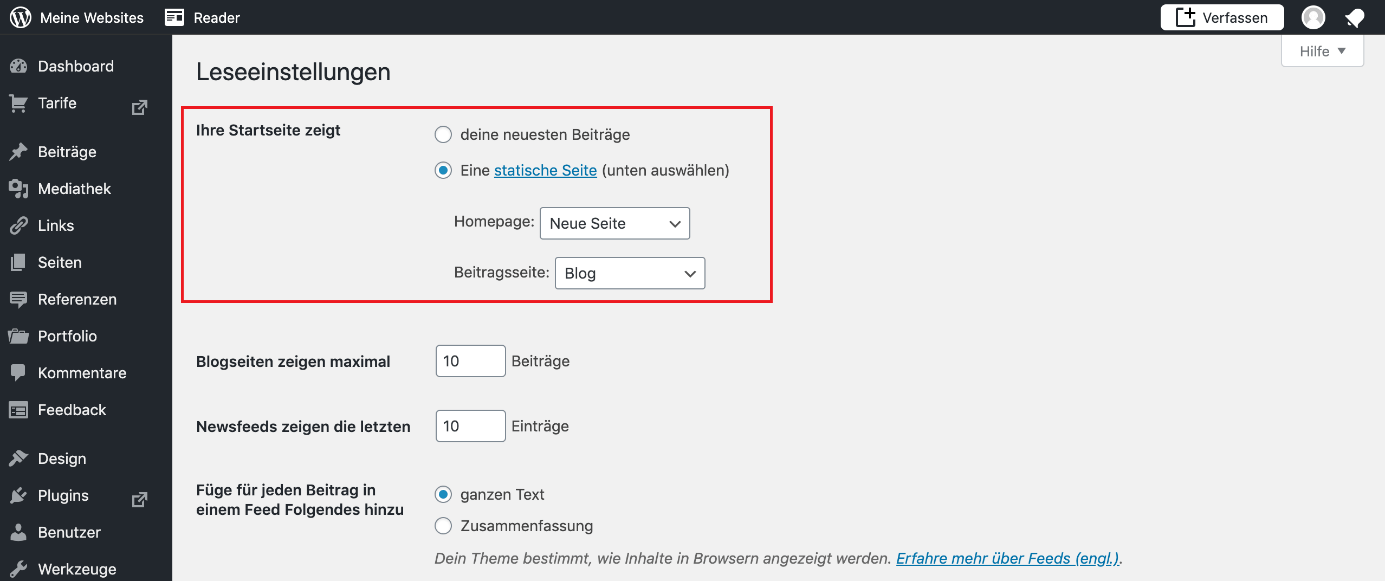The image size is (1385, 581).
Task: Click the 'Blogseiten zeigen maximal' number field
Action: pyautogui.click(x=471, y=361)
